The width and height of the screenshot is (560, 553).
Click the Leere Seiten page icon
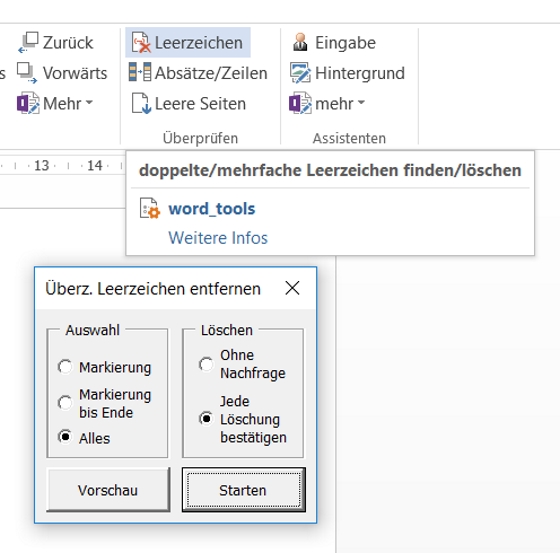coord(141,103)
